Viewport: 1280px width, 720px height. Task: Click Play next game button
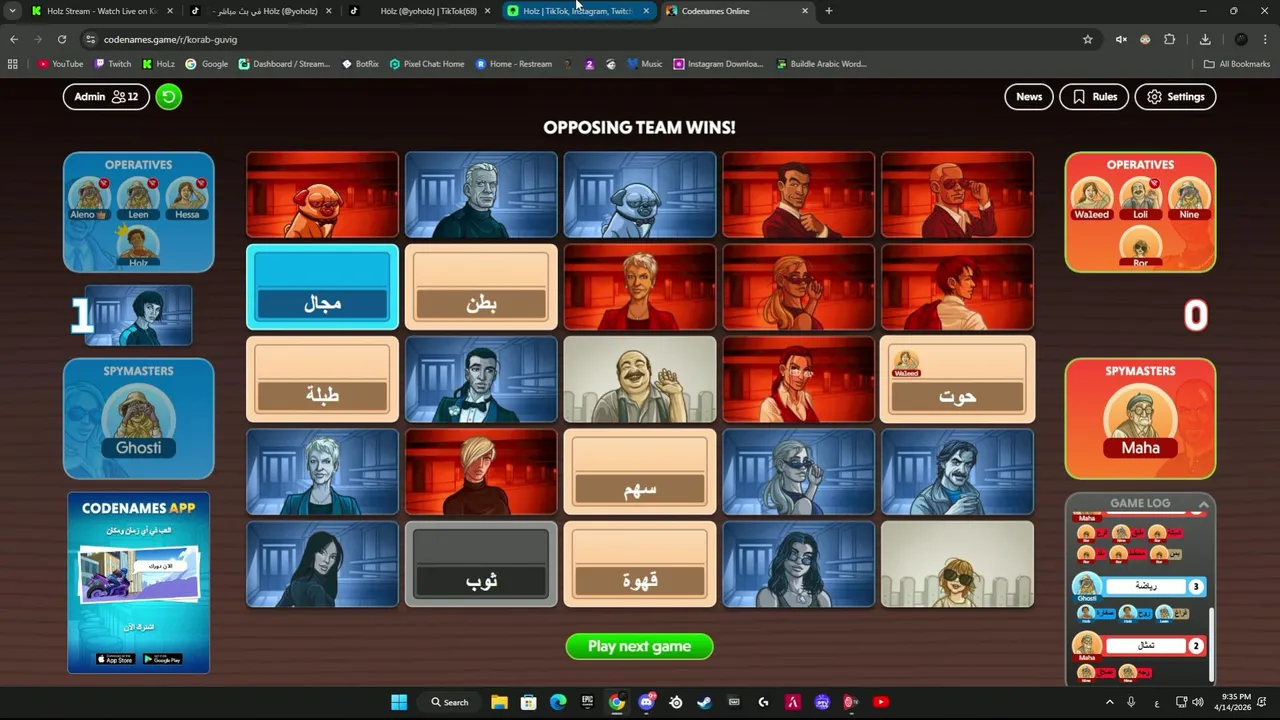(640, 646)
